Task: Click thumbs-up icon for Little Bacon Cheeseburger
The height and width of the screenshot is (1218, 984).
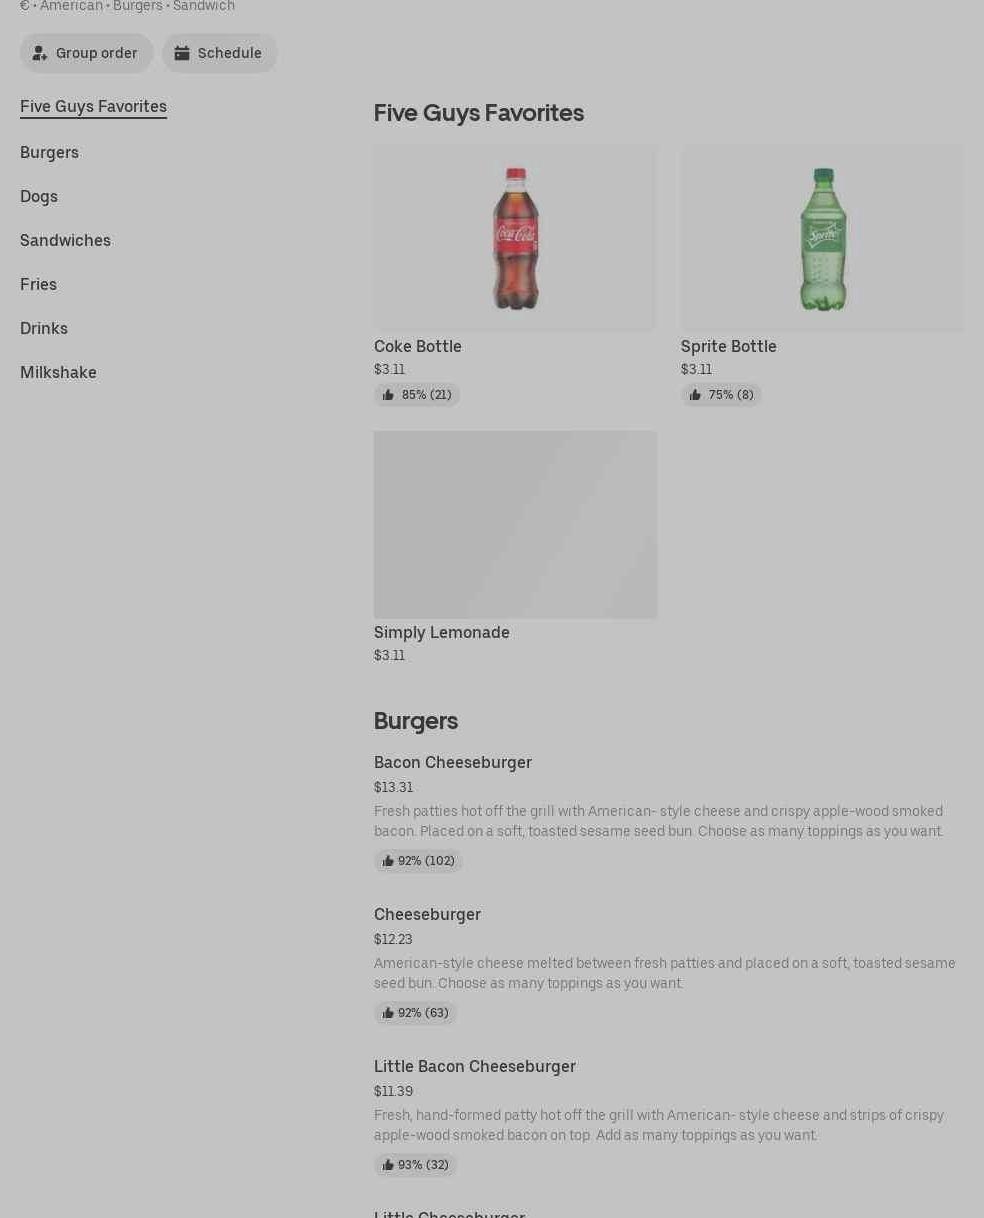Action: [x=388, y=1165]
